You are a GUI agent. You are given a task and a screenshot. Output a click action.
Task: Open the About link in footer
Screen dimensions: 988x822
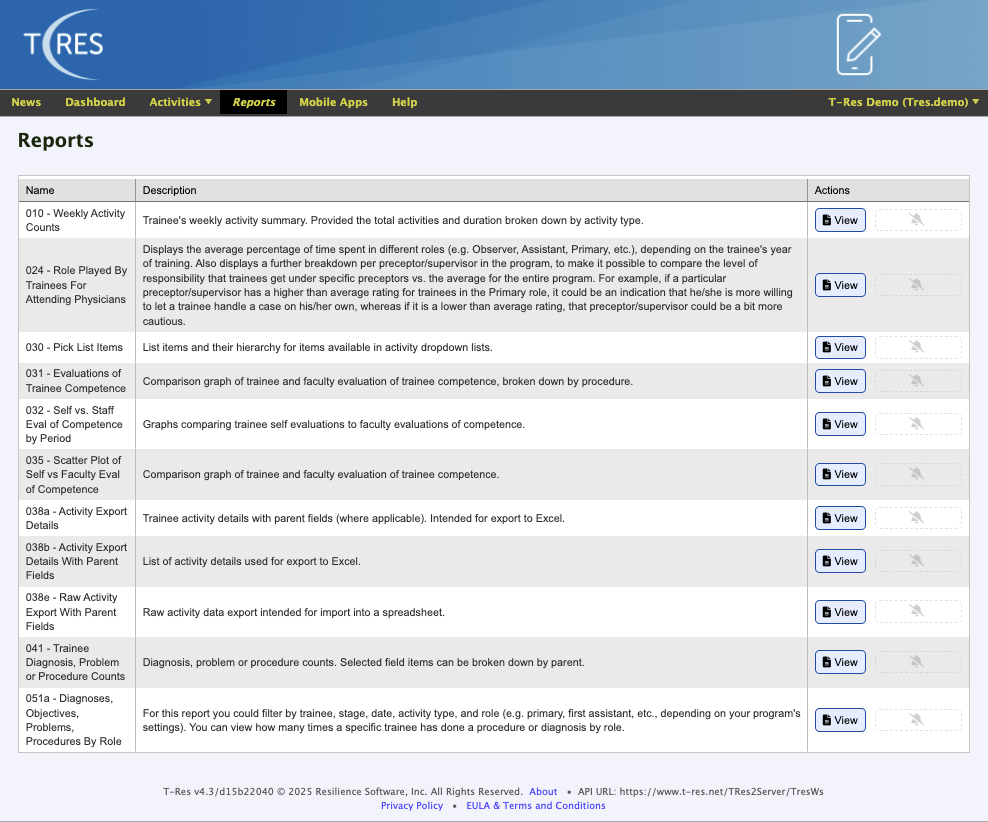[543, 792]
